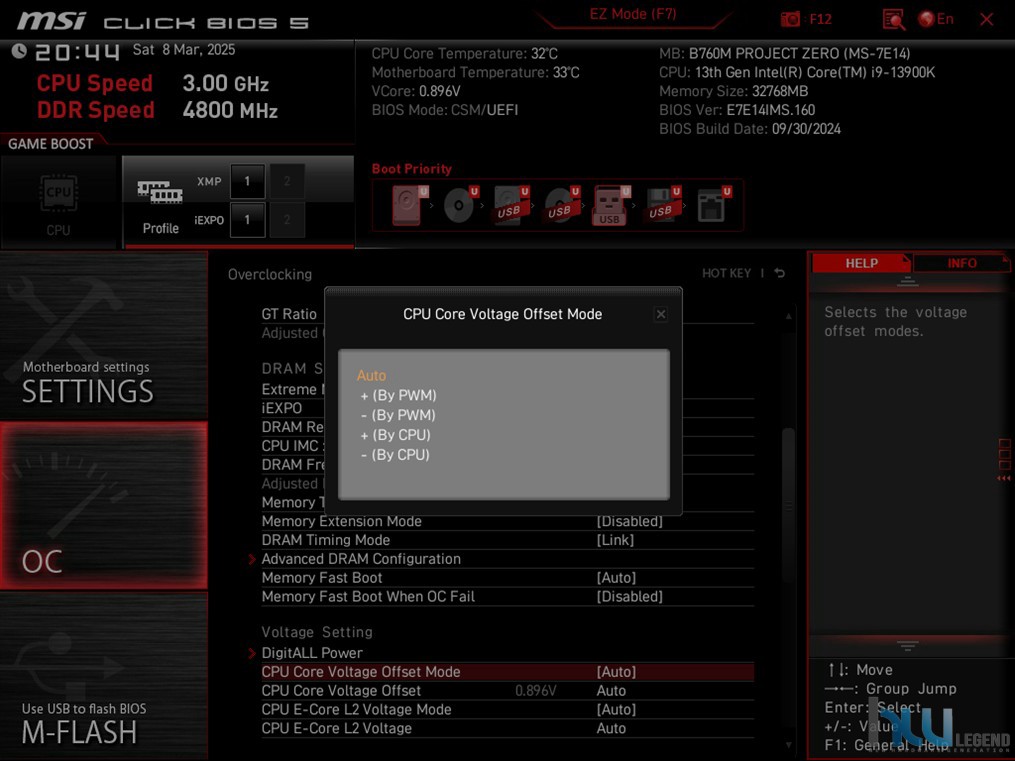Screen dimensions: 1015x761
Task: Click the GAME BOOST label
Action: [50, 144]
